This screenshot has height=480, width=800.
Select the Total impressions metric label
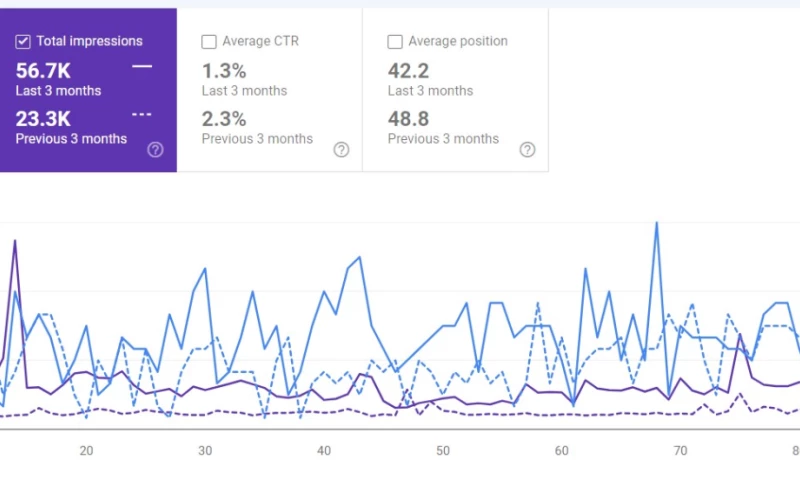pyautogui.click(x=89, y=41)
